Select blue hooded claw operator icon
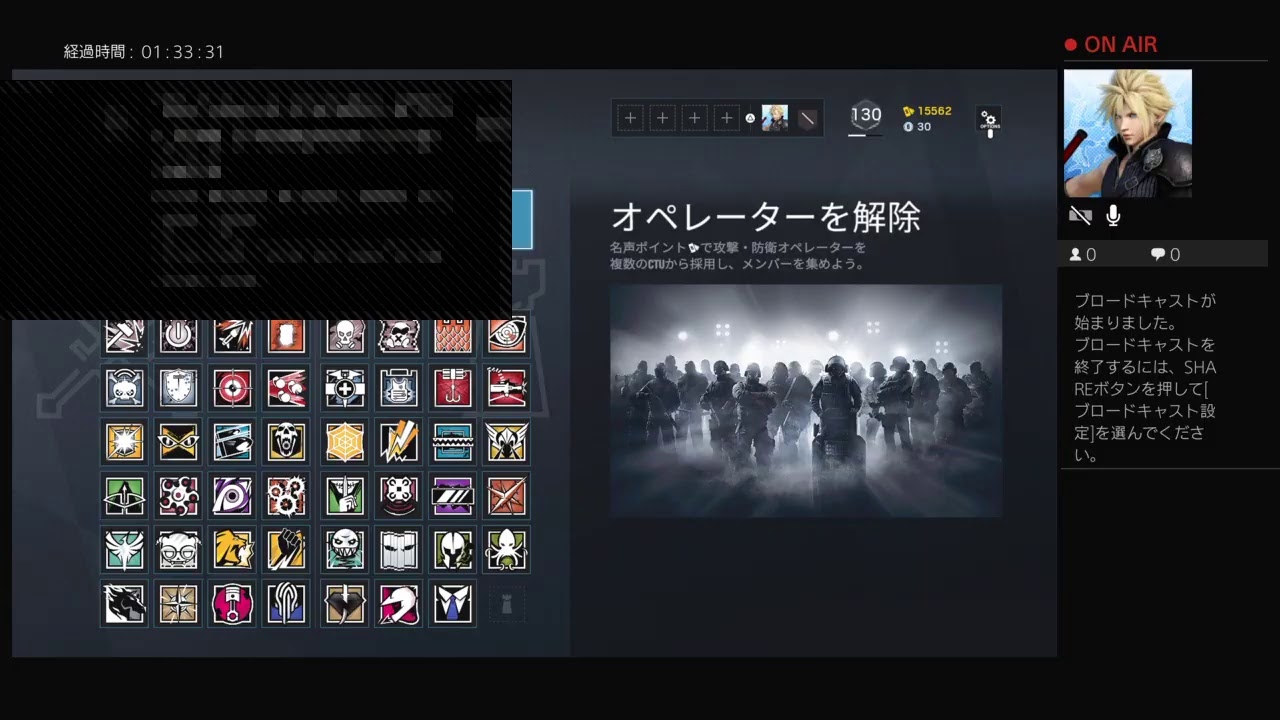 [x=286, y=604]
